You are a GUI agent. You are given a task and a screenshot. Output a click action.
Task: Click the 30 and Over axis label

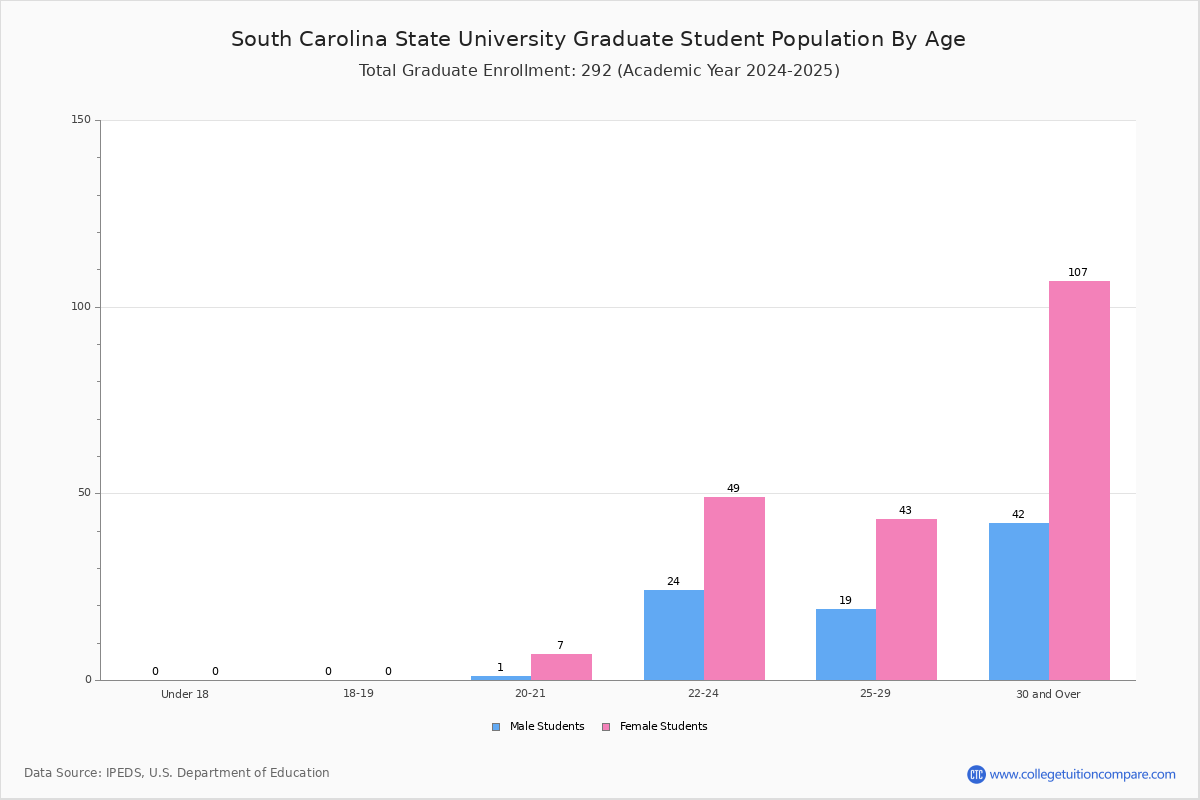point(1048,694)
